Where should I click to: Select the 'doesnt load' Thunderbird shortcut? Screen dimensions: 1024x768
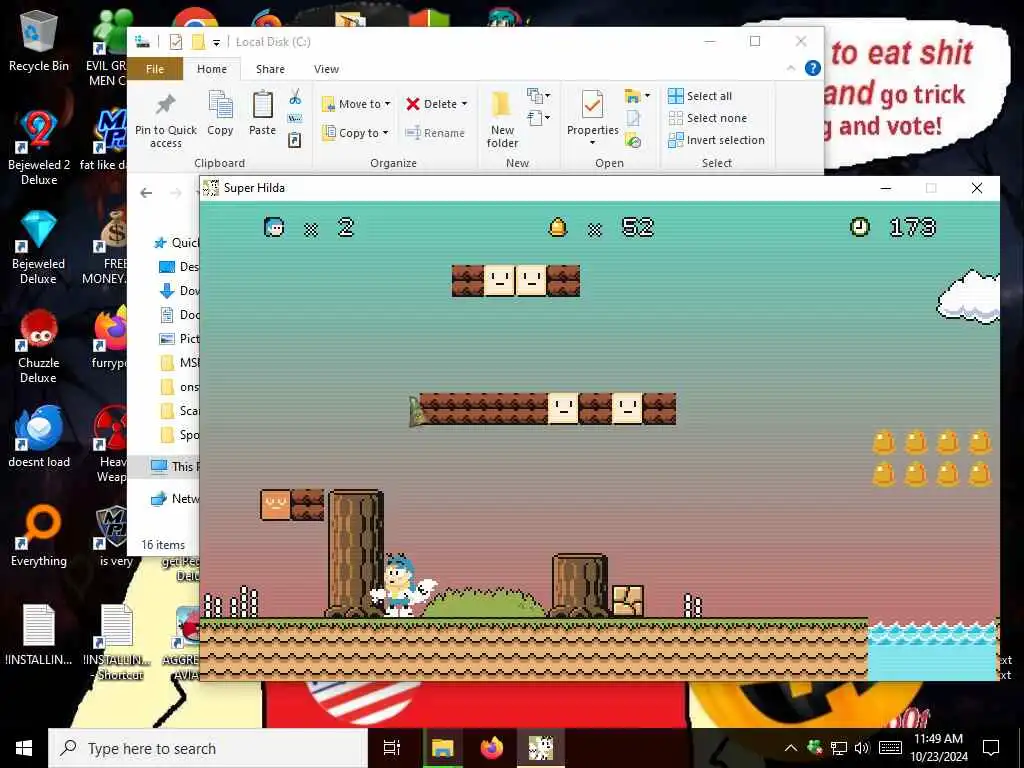[39, 437]
